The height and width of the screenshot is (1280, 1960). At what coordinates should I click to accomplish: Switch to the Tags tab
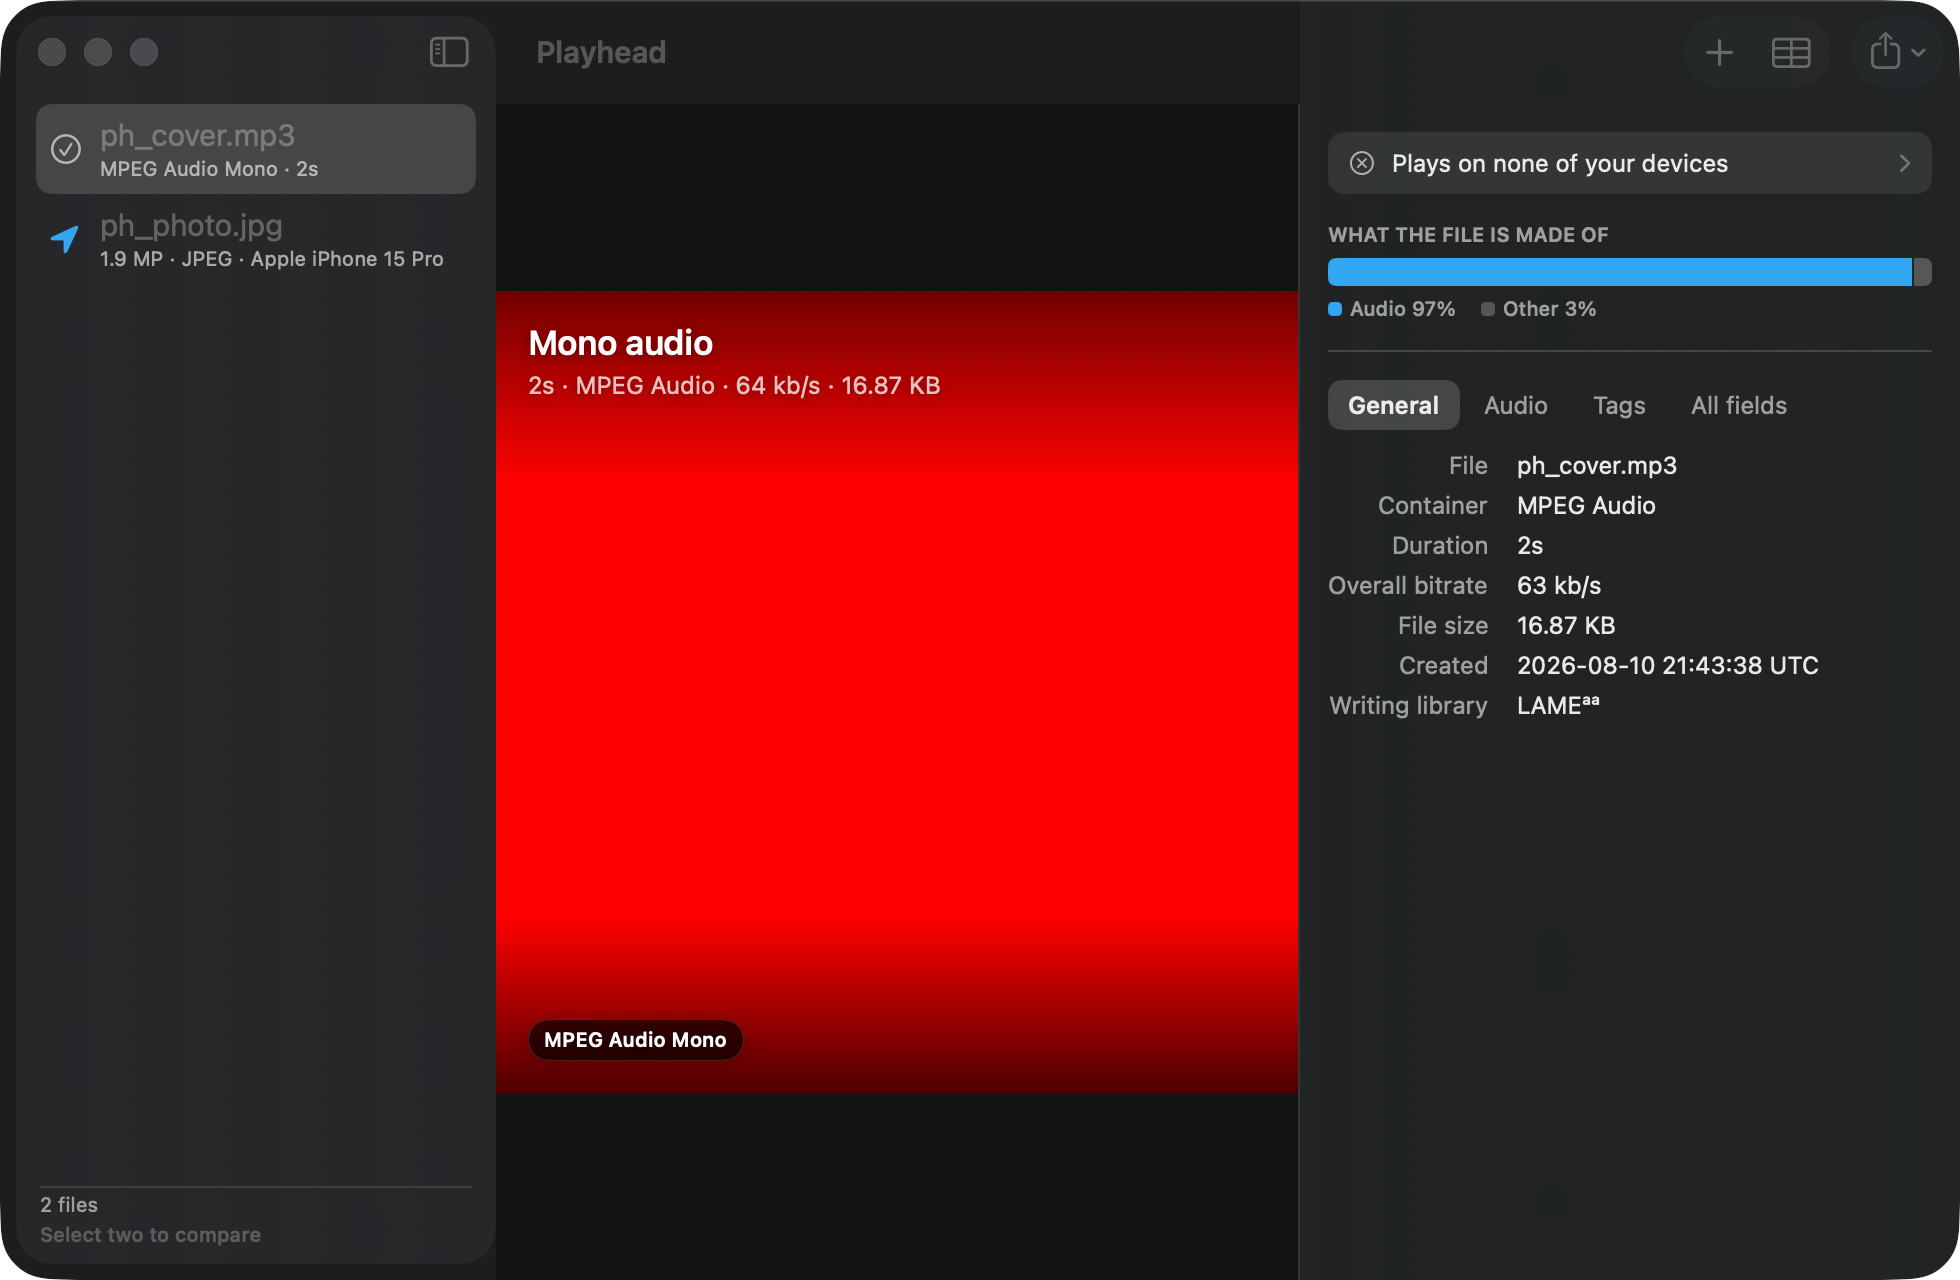pos(1619,405)
